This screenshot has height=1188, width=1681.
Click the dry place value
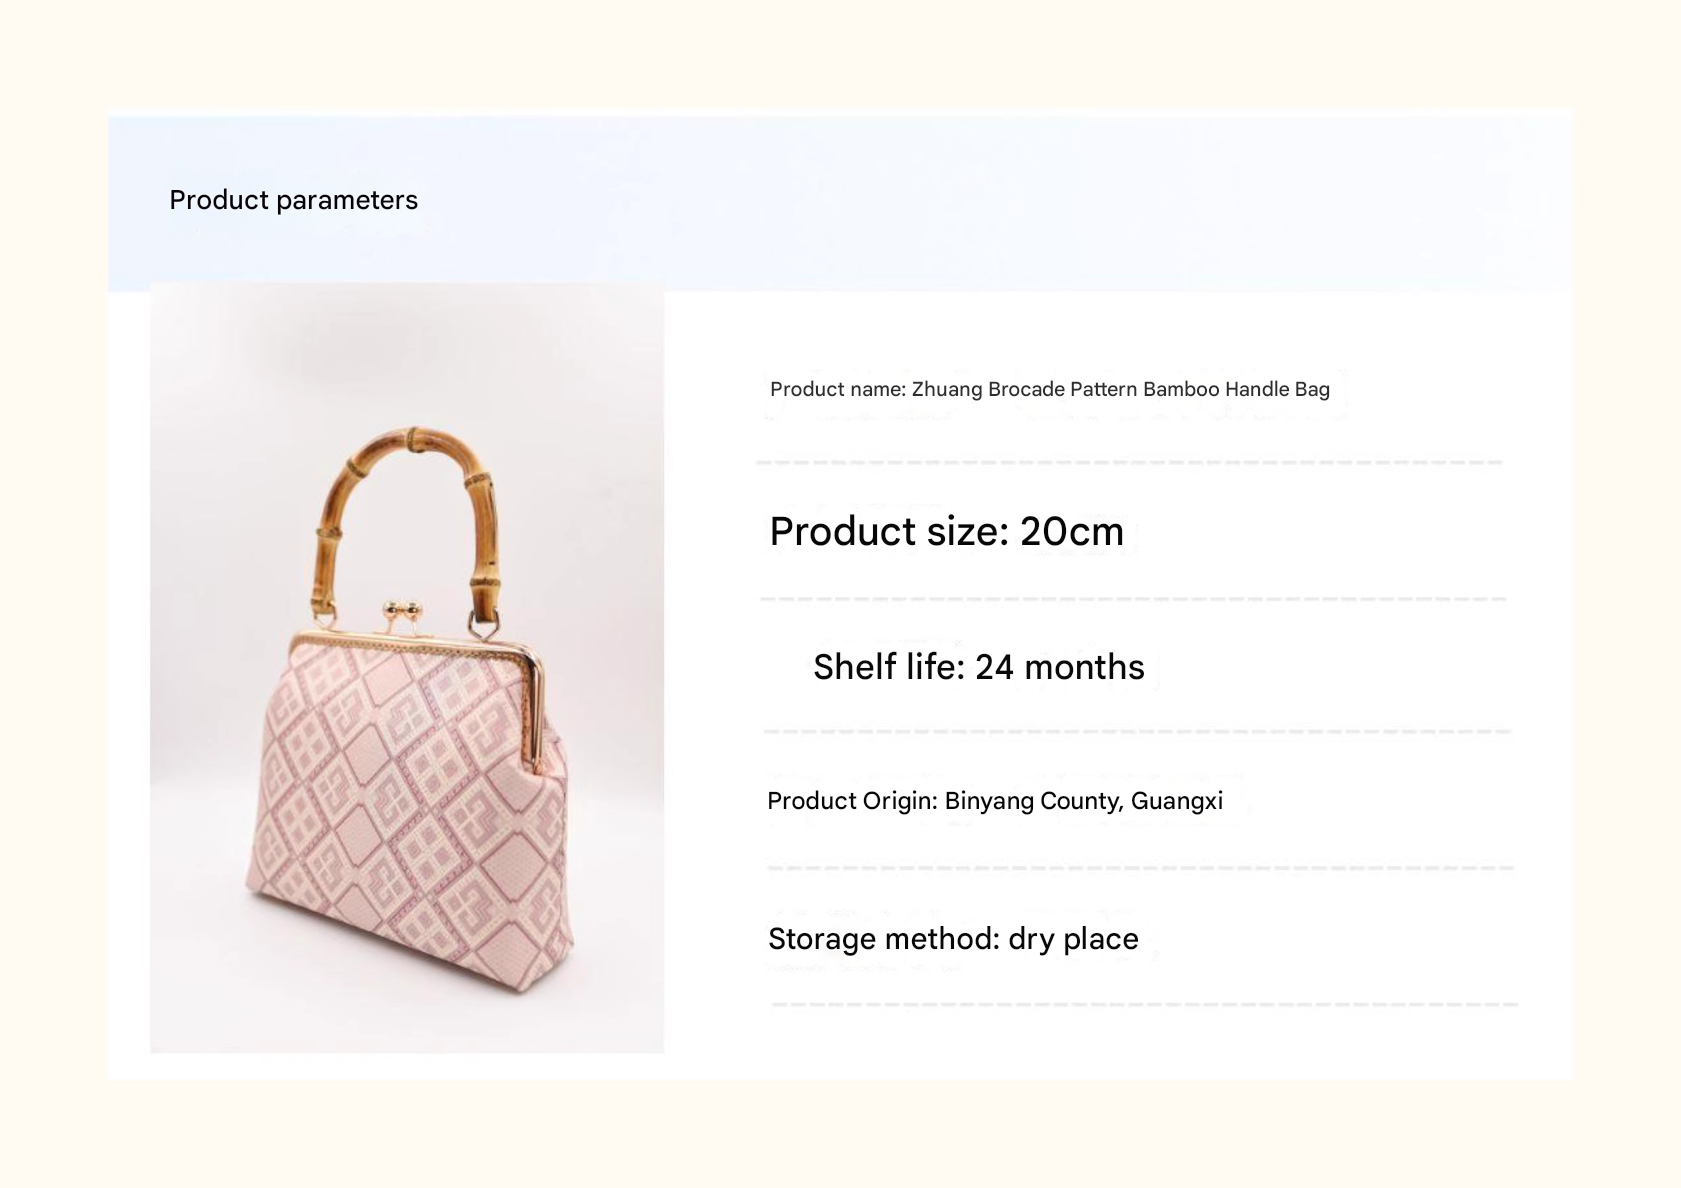(1073, 939)
